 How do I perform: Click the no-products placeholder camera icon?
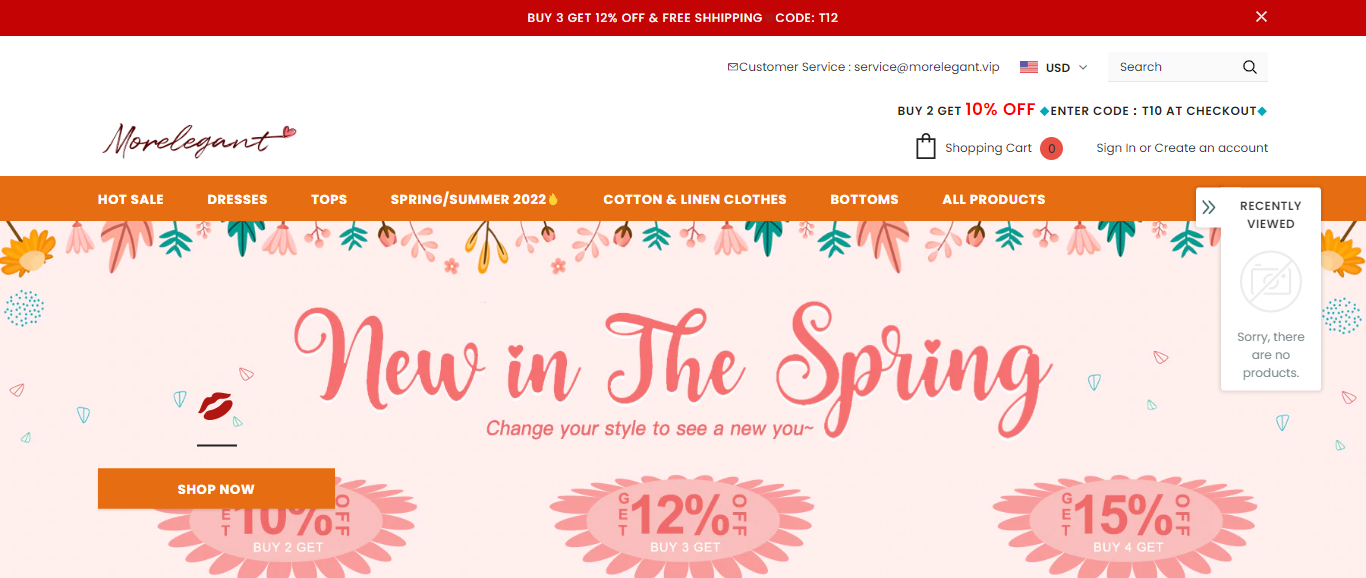(x=1271, y=282)
